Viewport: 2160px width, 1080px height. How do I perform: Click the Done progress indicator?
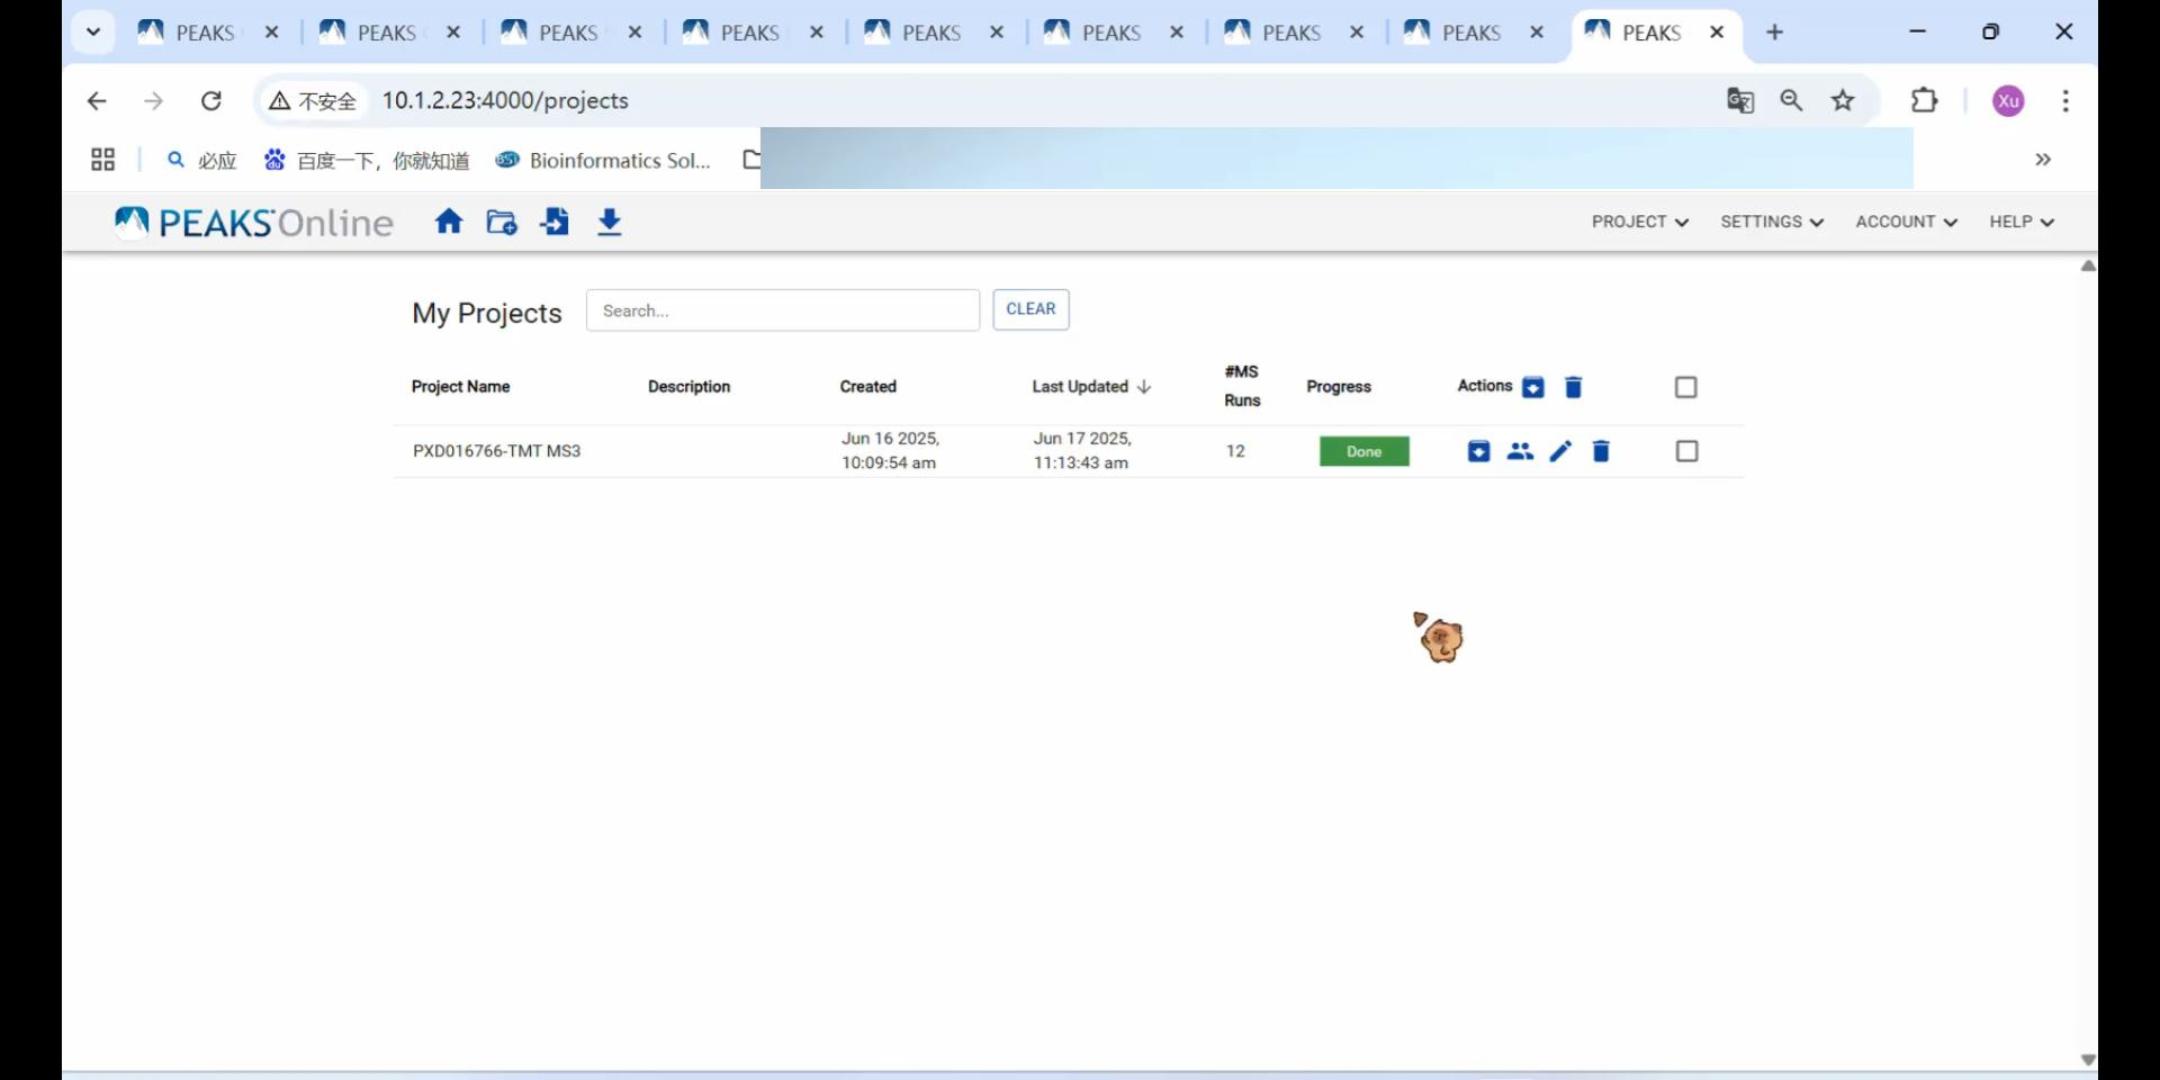[x=1363, y=451]
